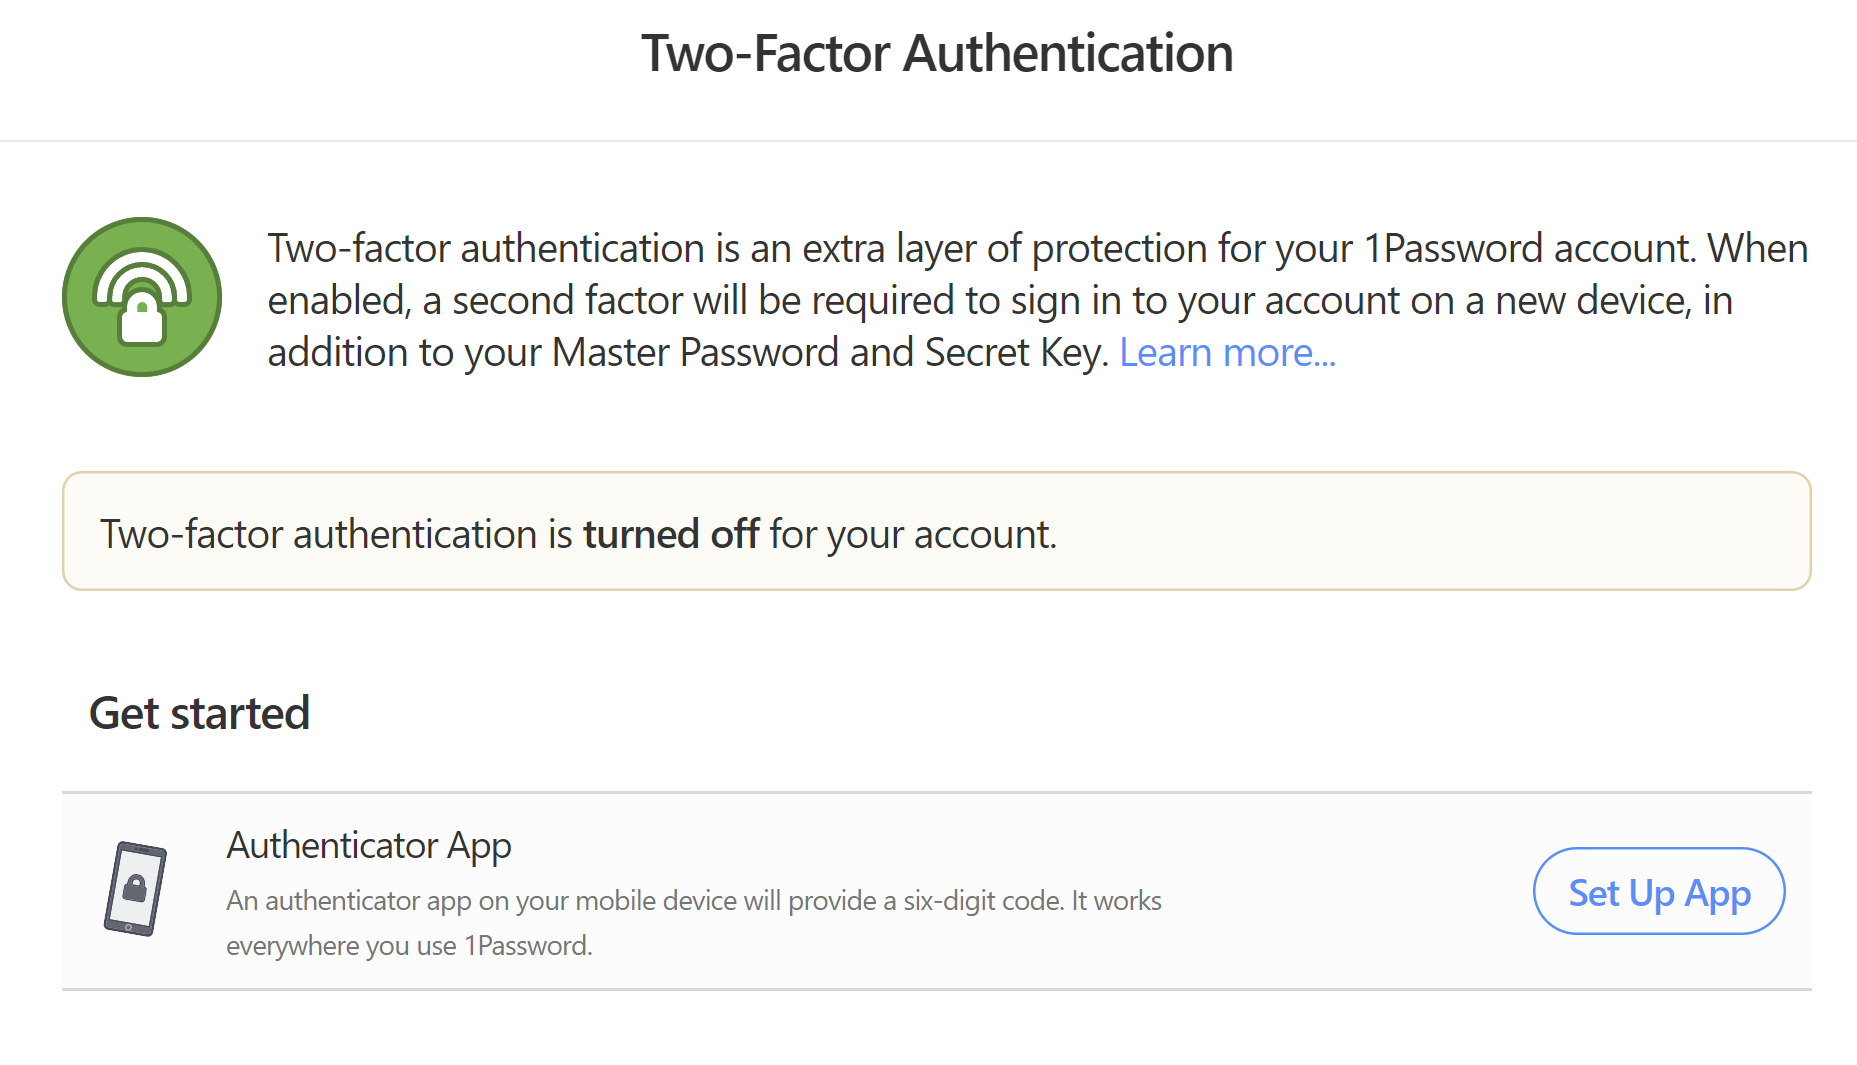The height and width of the screenshot is (1065, 1857).
Task: Click "Two-factor authentication is" in the status banner
Action: [x=336, y=535]
